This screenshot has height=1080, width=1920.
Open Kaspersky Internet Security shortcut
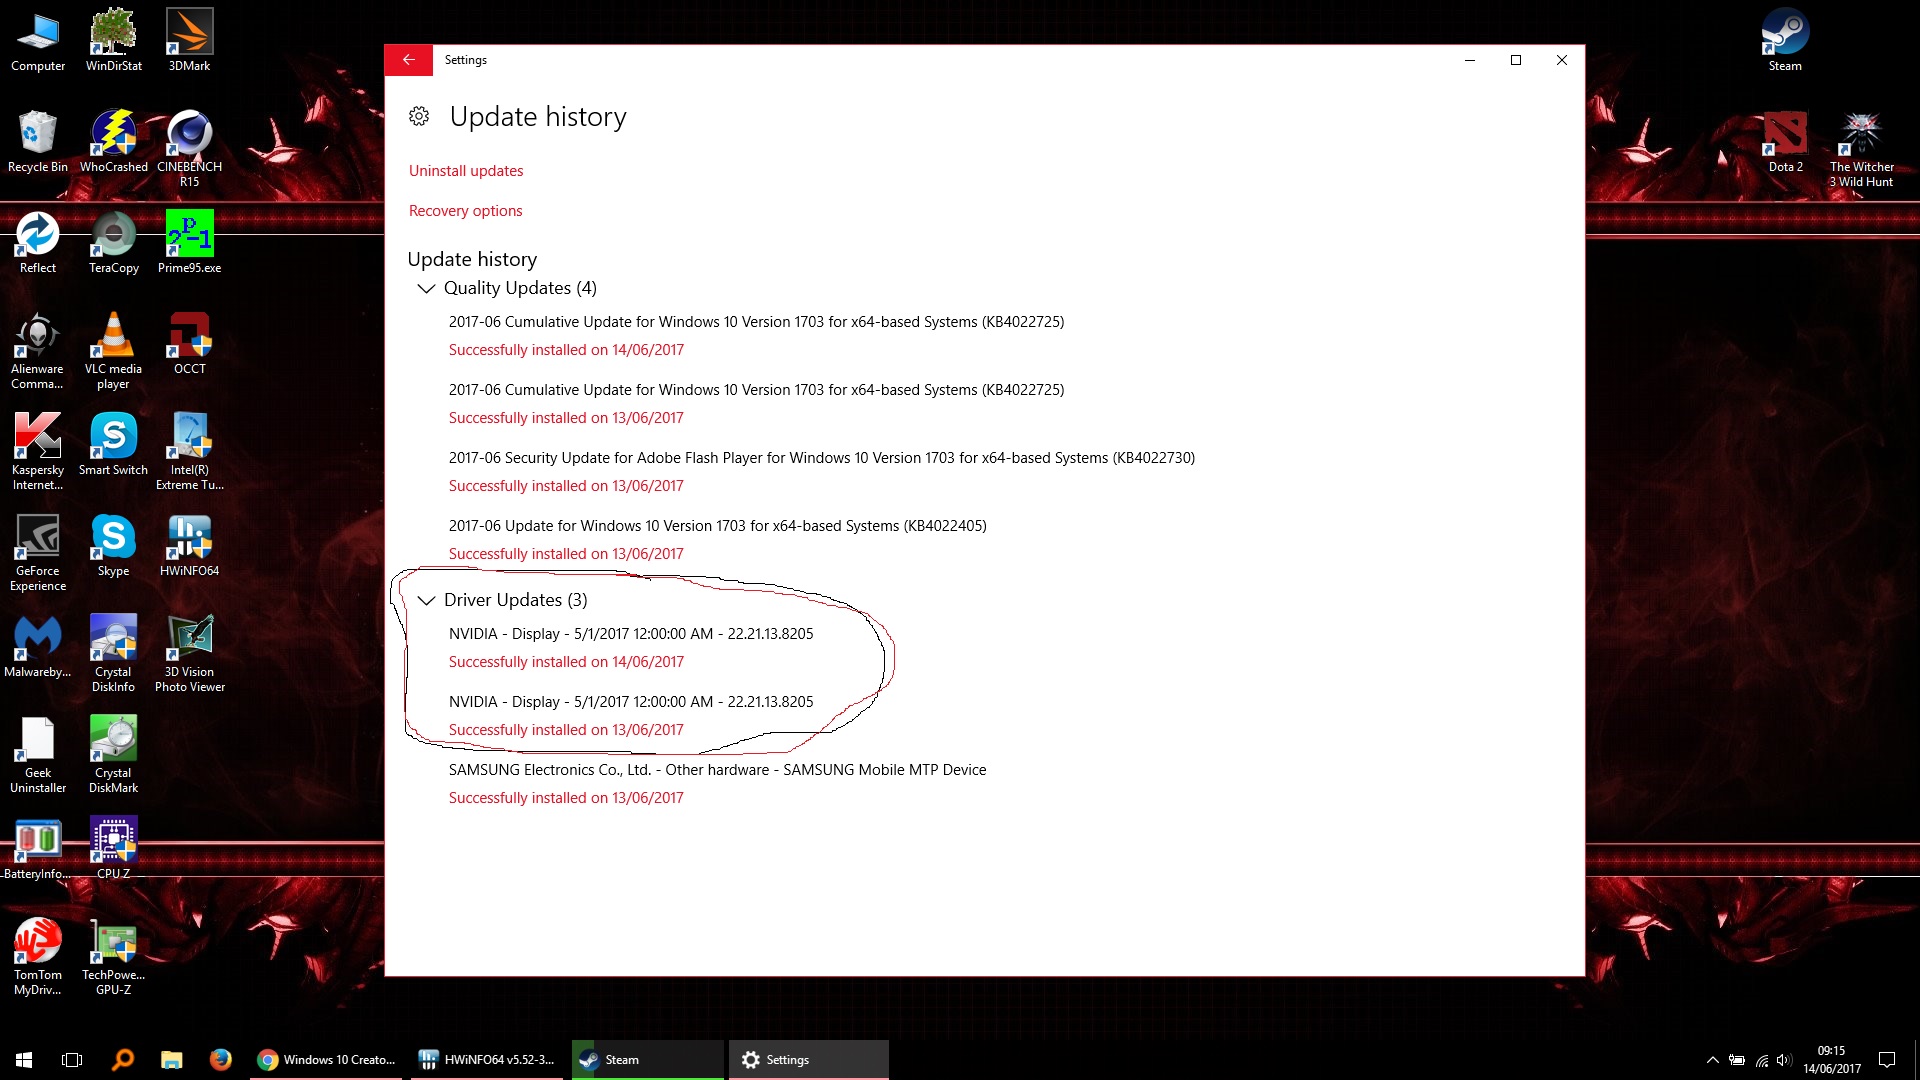38,453
